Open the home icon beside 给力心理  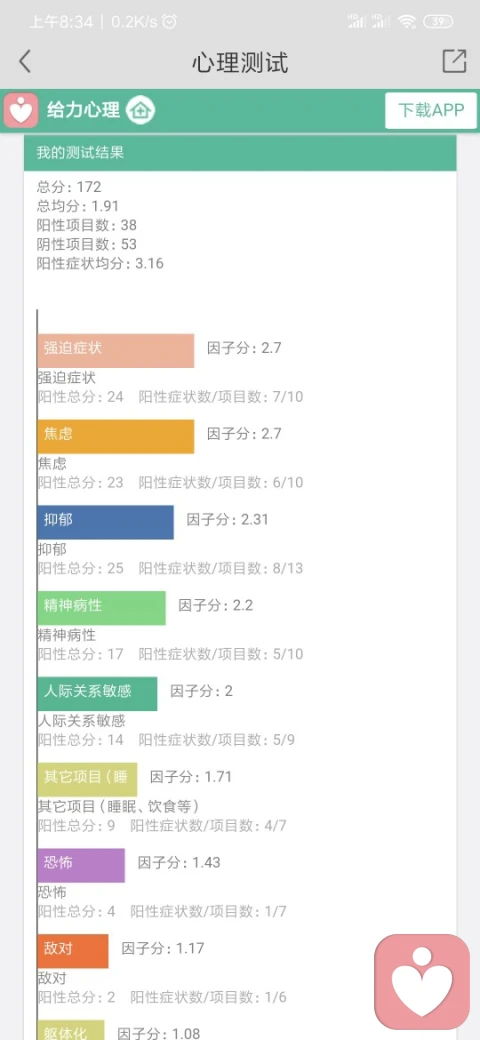click(141, 110)
